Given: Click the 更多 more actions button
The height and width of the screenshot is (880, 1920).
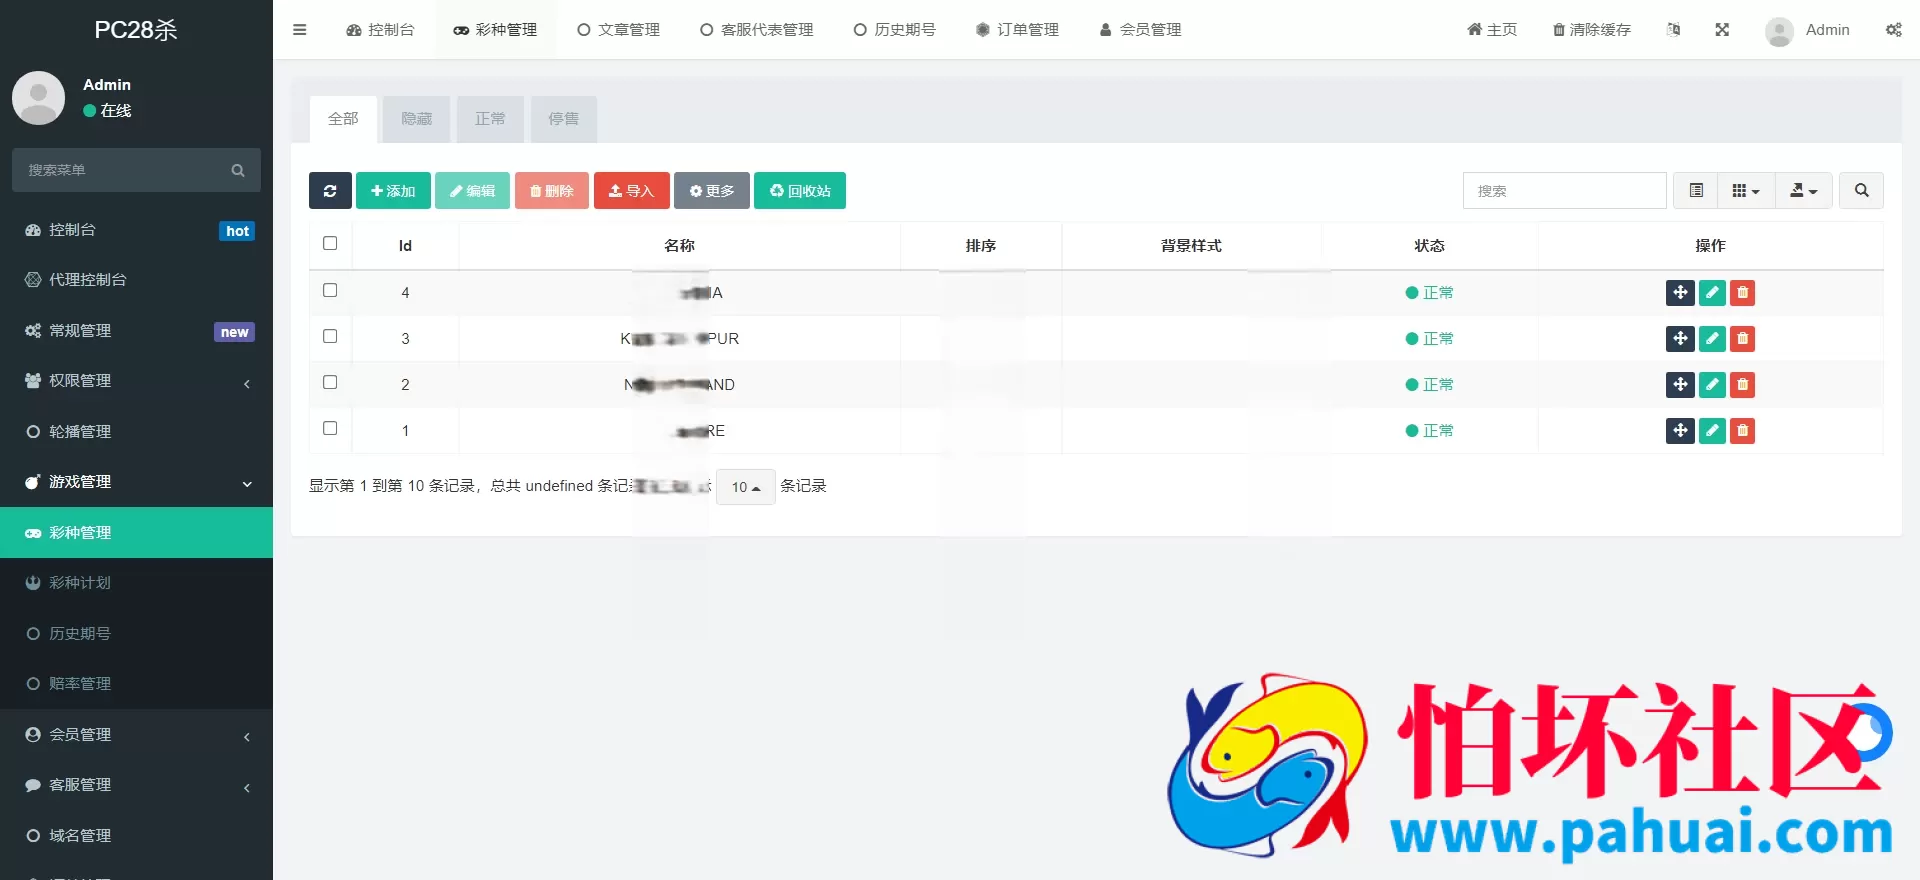Looking at the screenshot, I should [712, 191].
